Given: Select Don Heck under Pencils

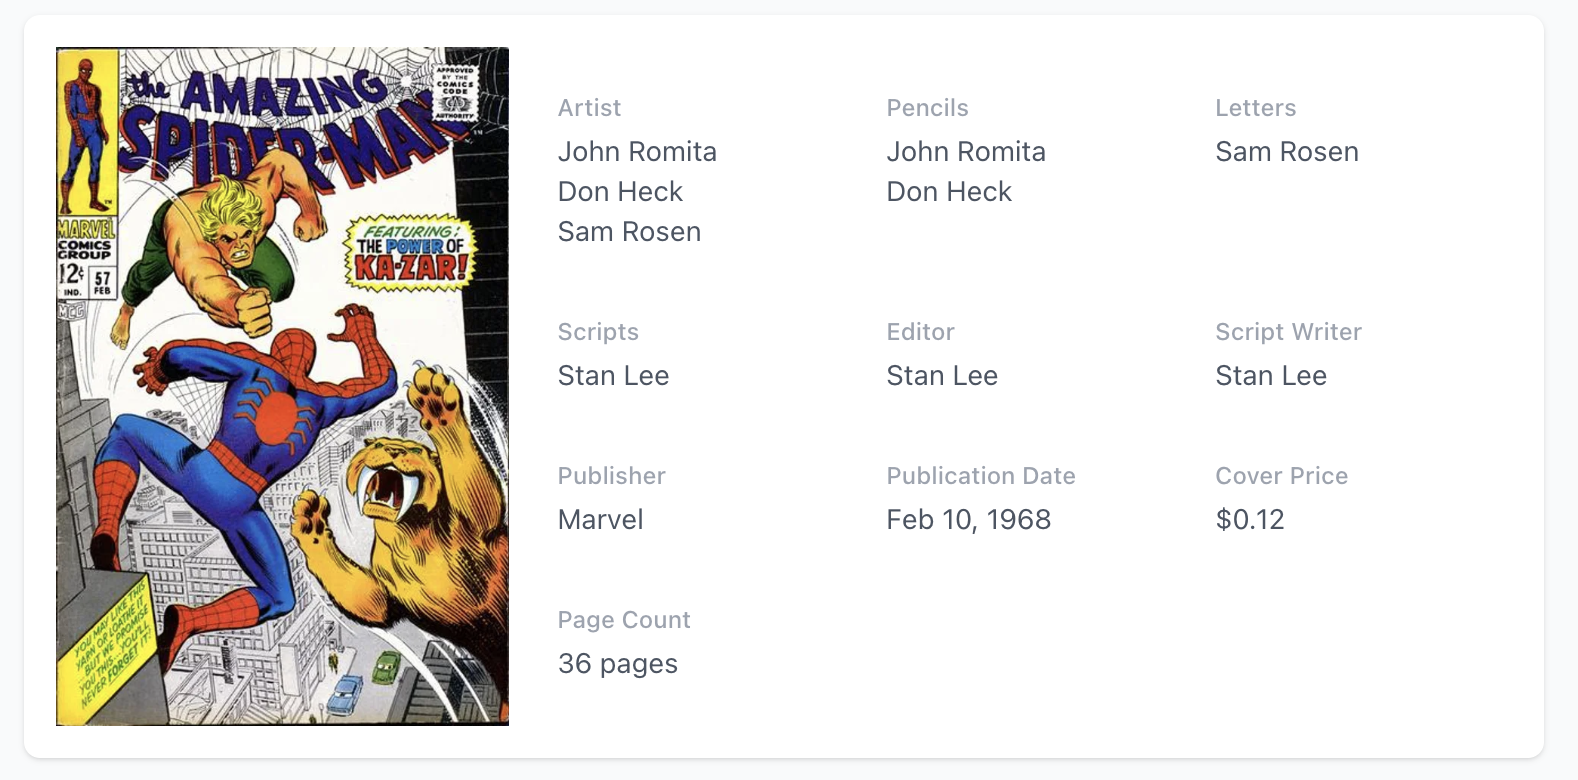Looking at the screenshot, I should pos(949,192).
